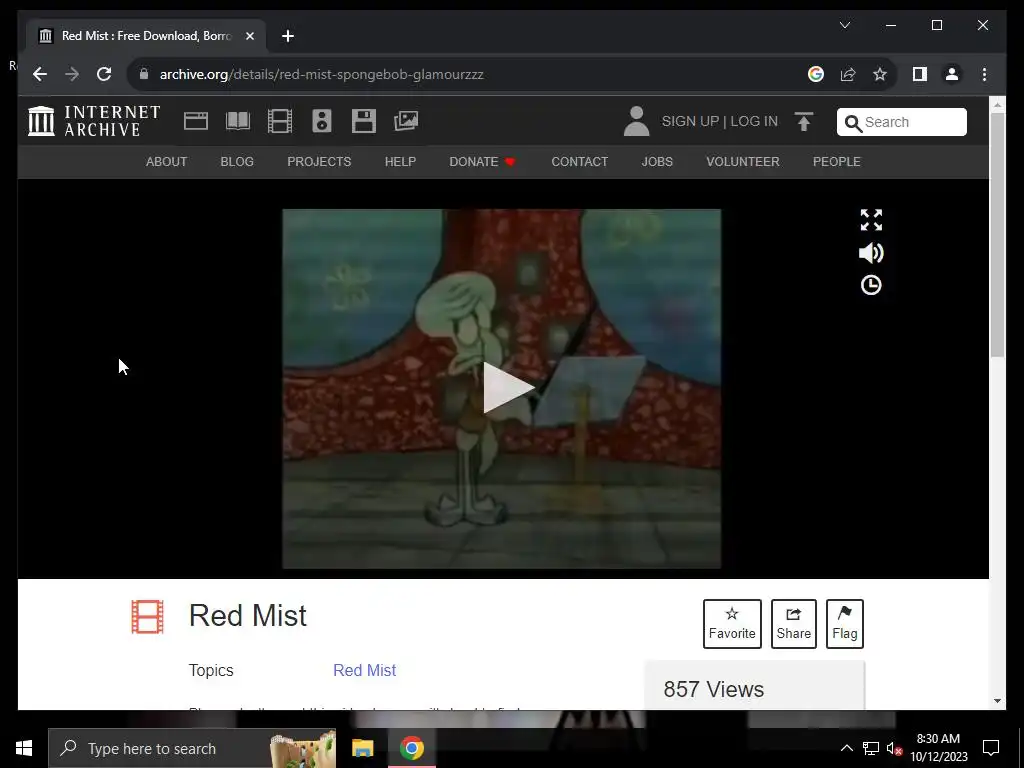Open the DONATE menu item
Viewport: 1024px width, 768px height.
click(482, 162)
